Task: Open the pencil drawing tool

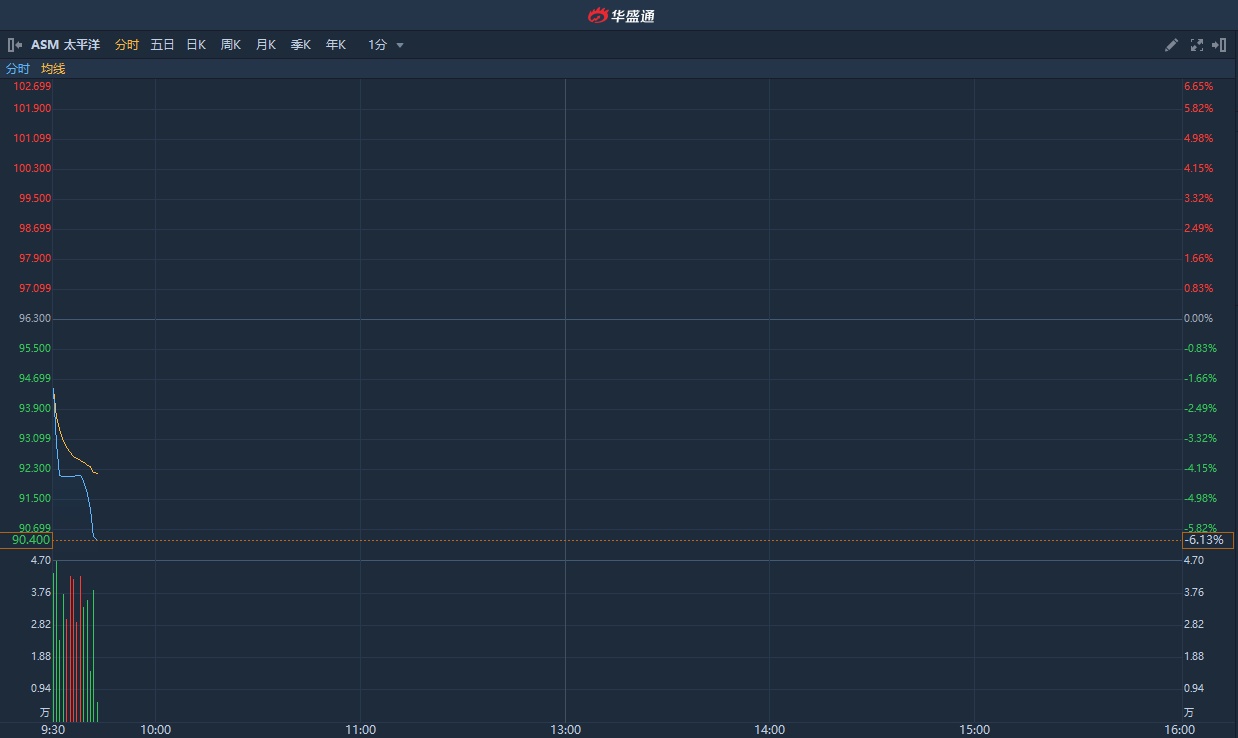Action: coord(1171,45)
